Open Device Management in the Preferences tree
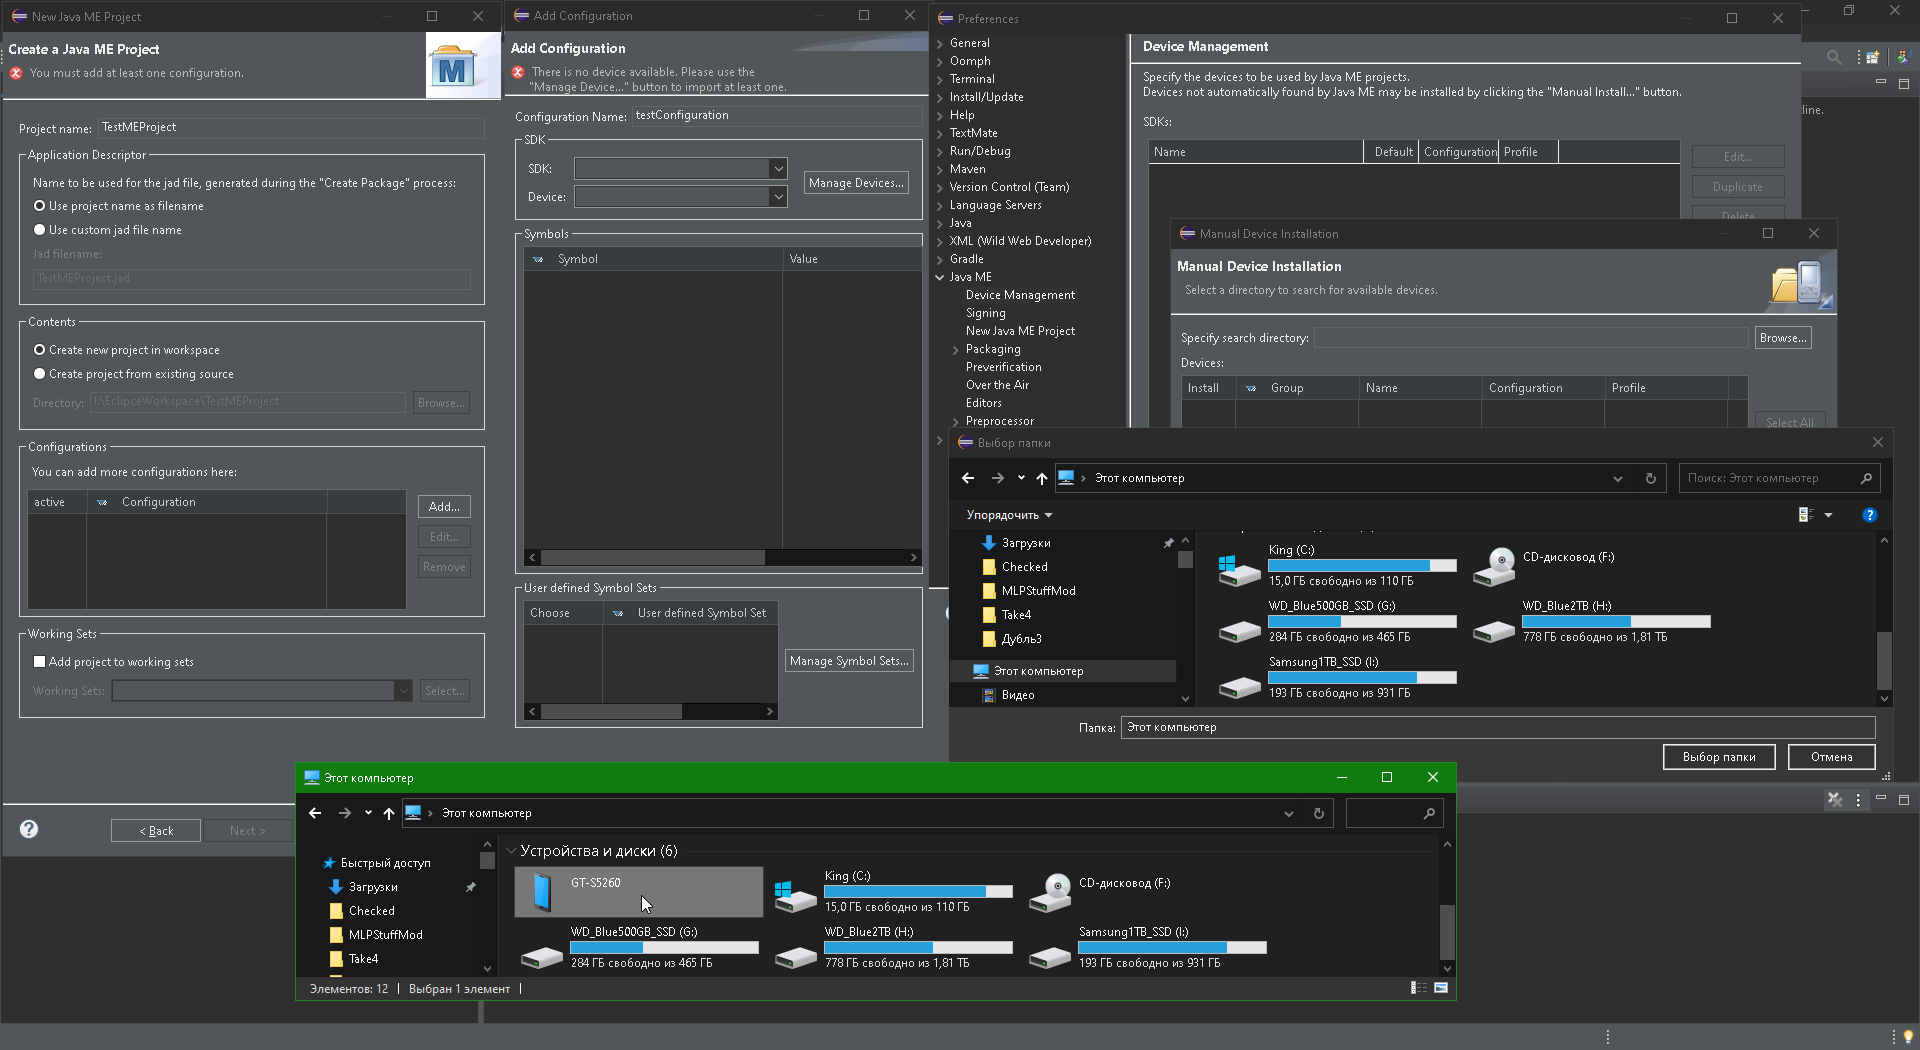 pos(1020,296)
